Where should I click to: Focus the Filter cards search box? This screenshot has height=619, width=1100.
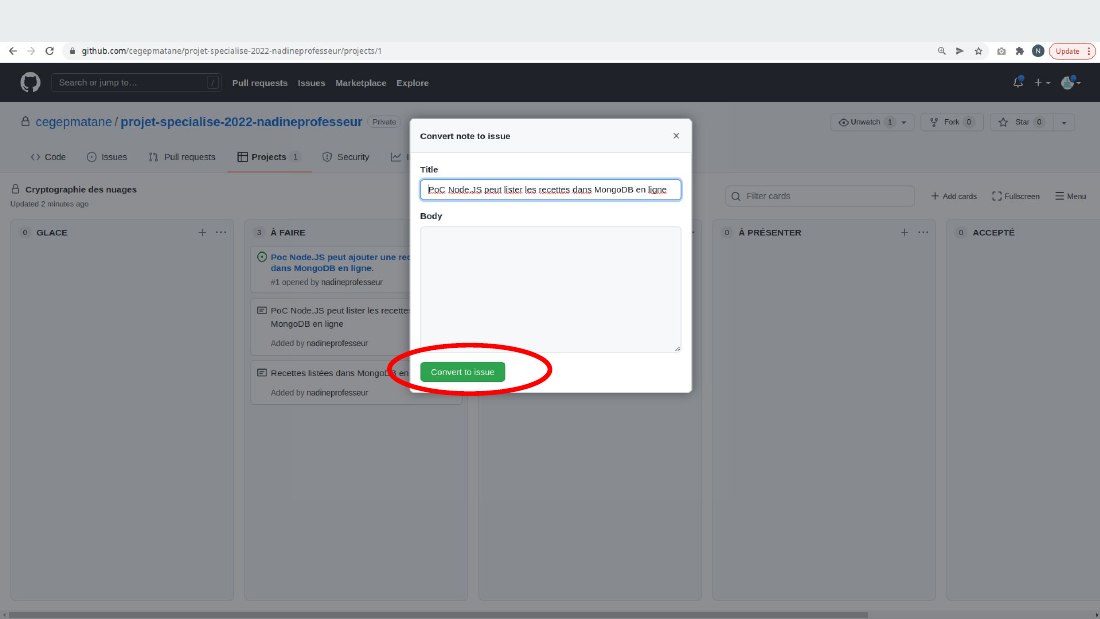819,196
